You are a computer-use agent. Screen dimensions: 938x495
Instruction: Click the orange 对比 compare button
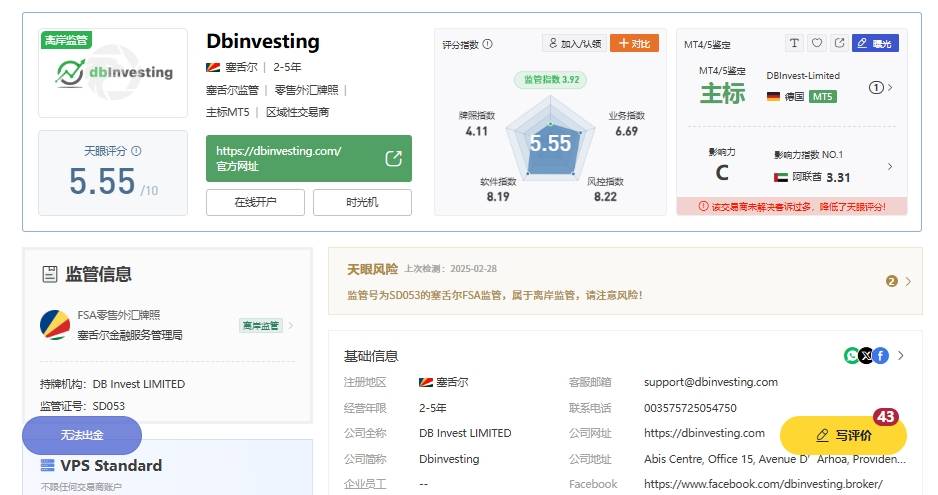coord(634,43)
